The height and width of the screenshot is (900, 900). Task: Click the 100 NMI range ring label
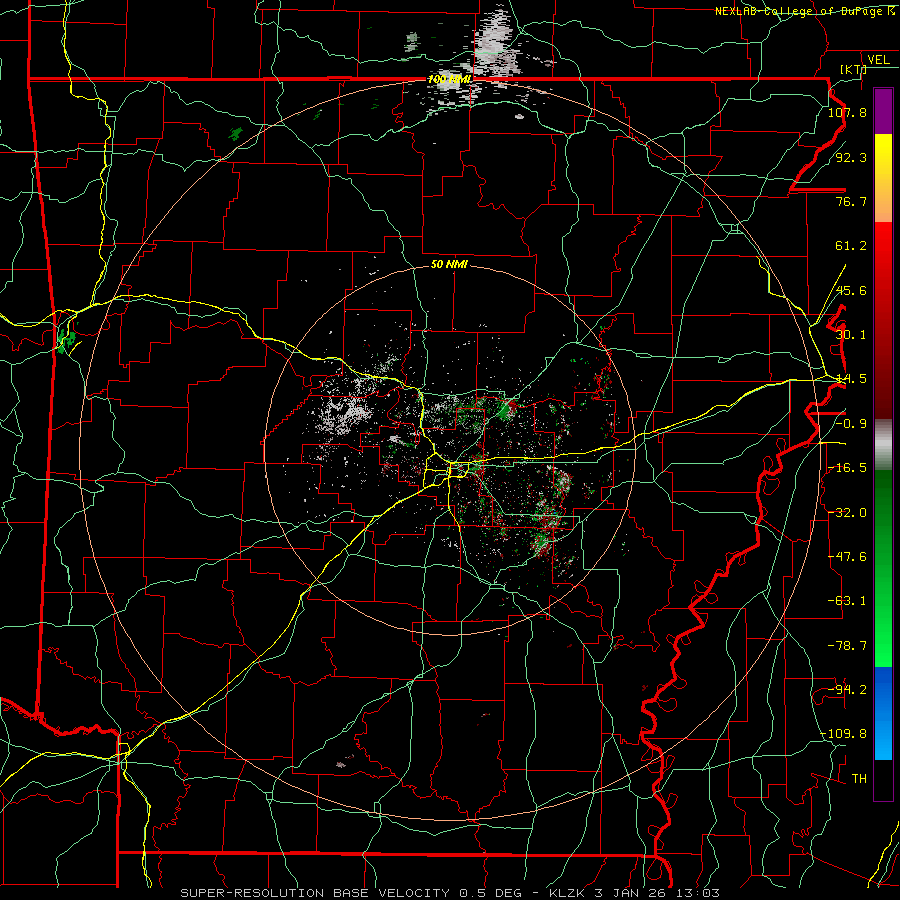(x=449, y=79)
